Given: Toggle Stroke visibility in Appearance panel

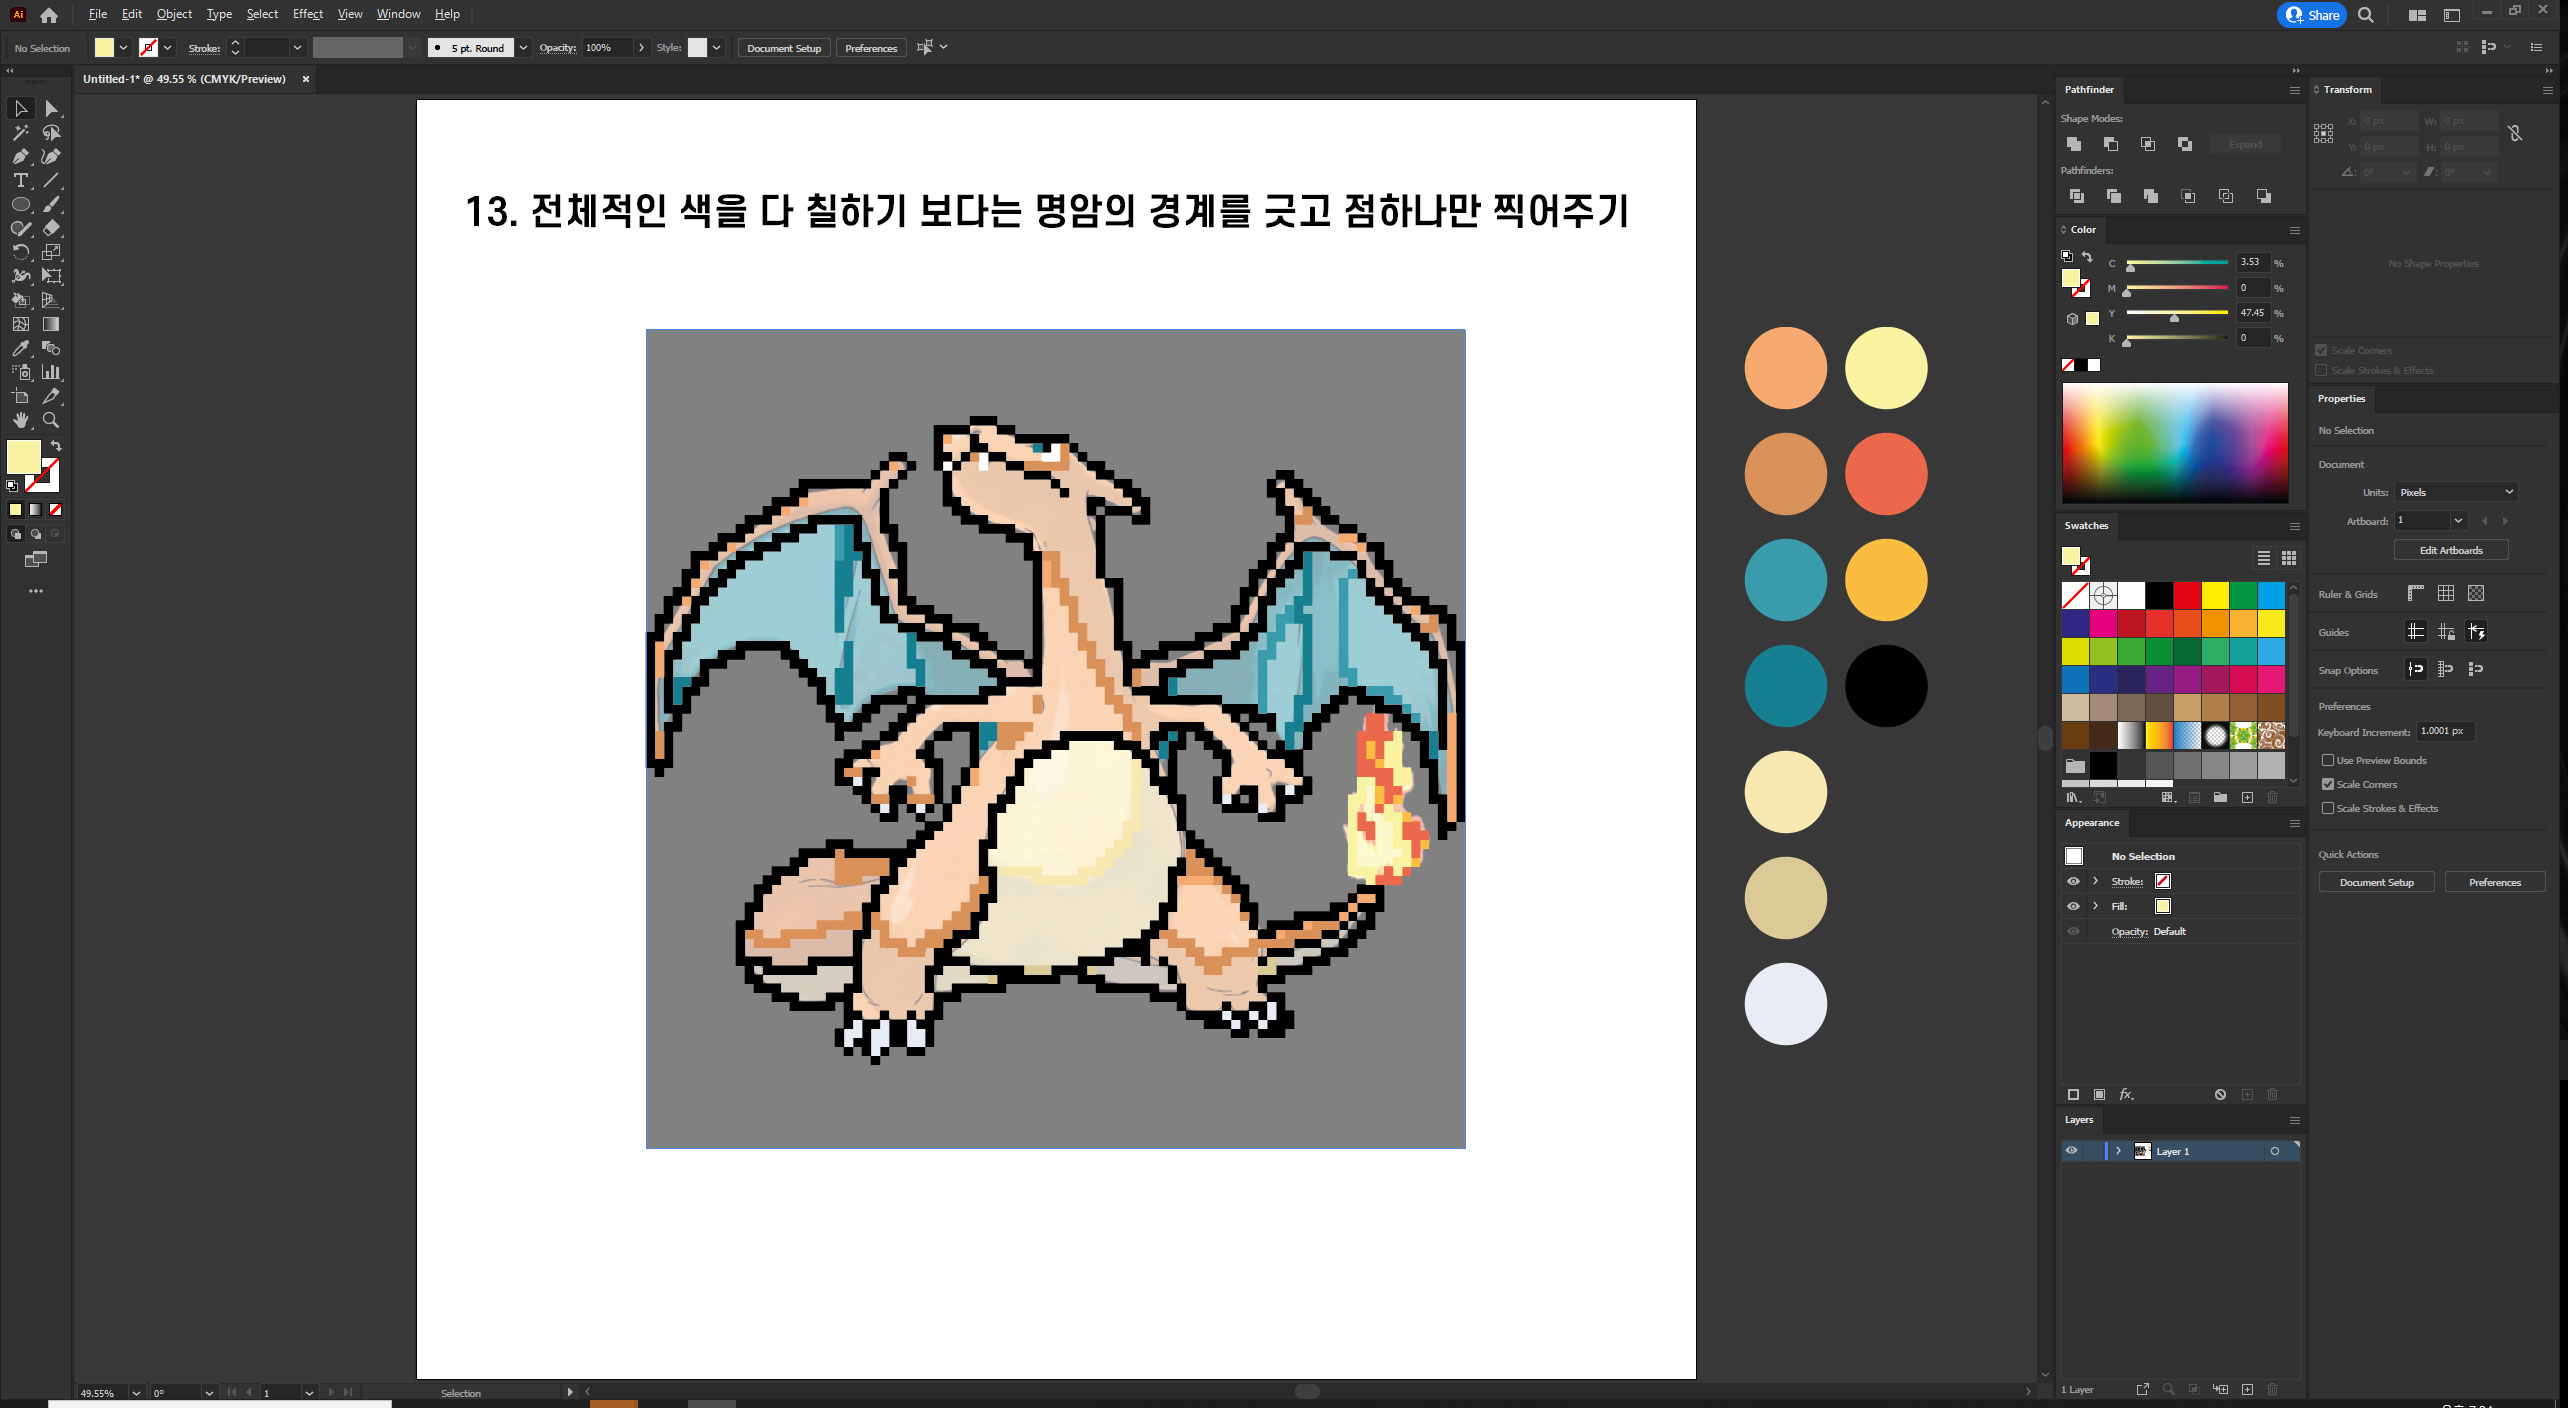Looking at the screenshot, I should tap(2073, 881).
